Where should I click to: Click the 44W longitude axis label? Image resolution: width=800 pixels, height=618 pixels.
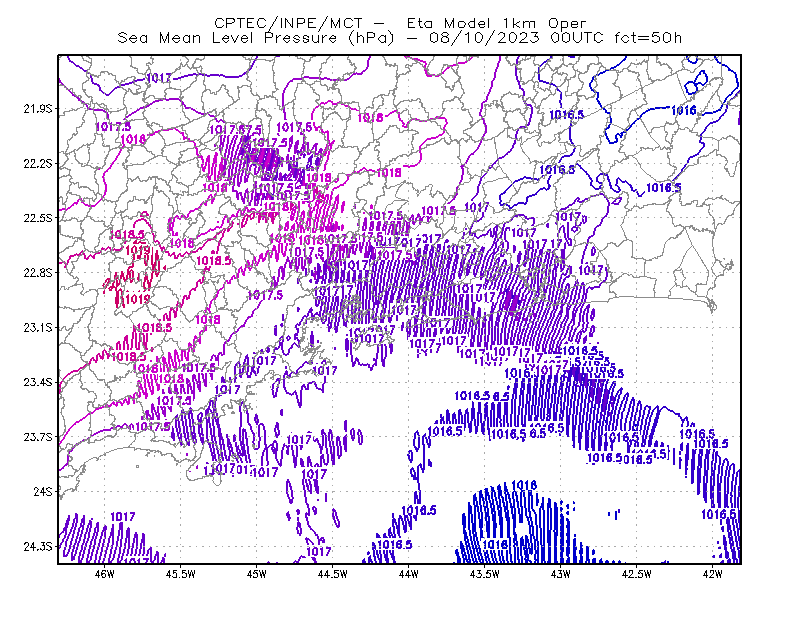pos(409,574)
